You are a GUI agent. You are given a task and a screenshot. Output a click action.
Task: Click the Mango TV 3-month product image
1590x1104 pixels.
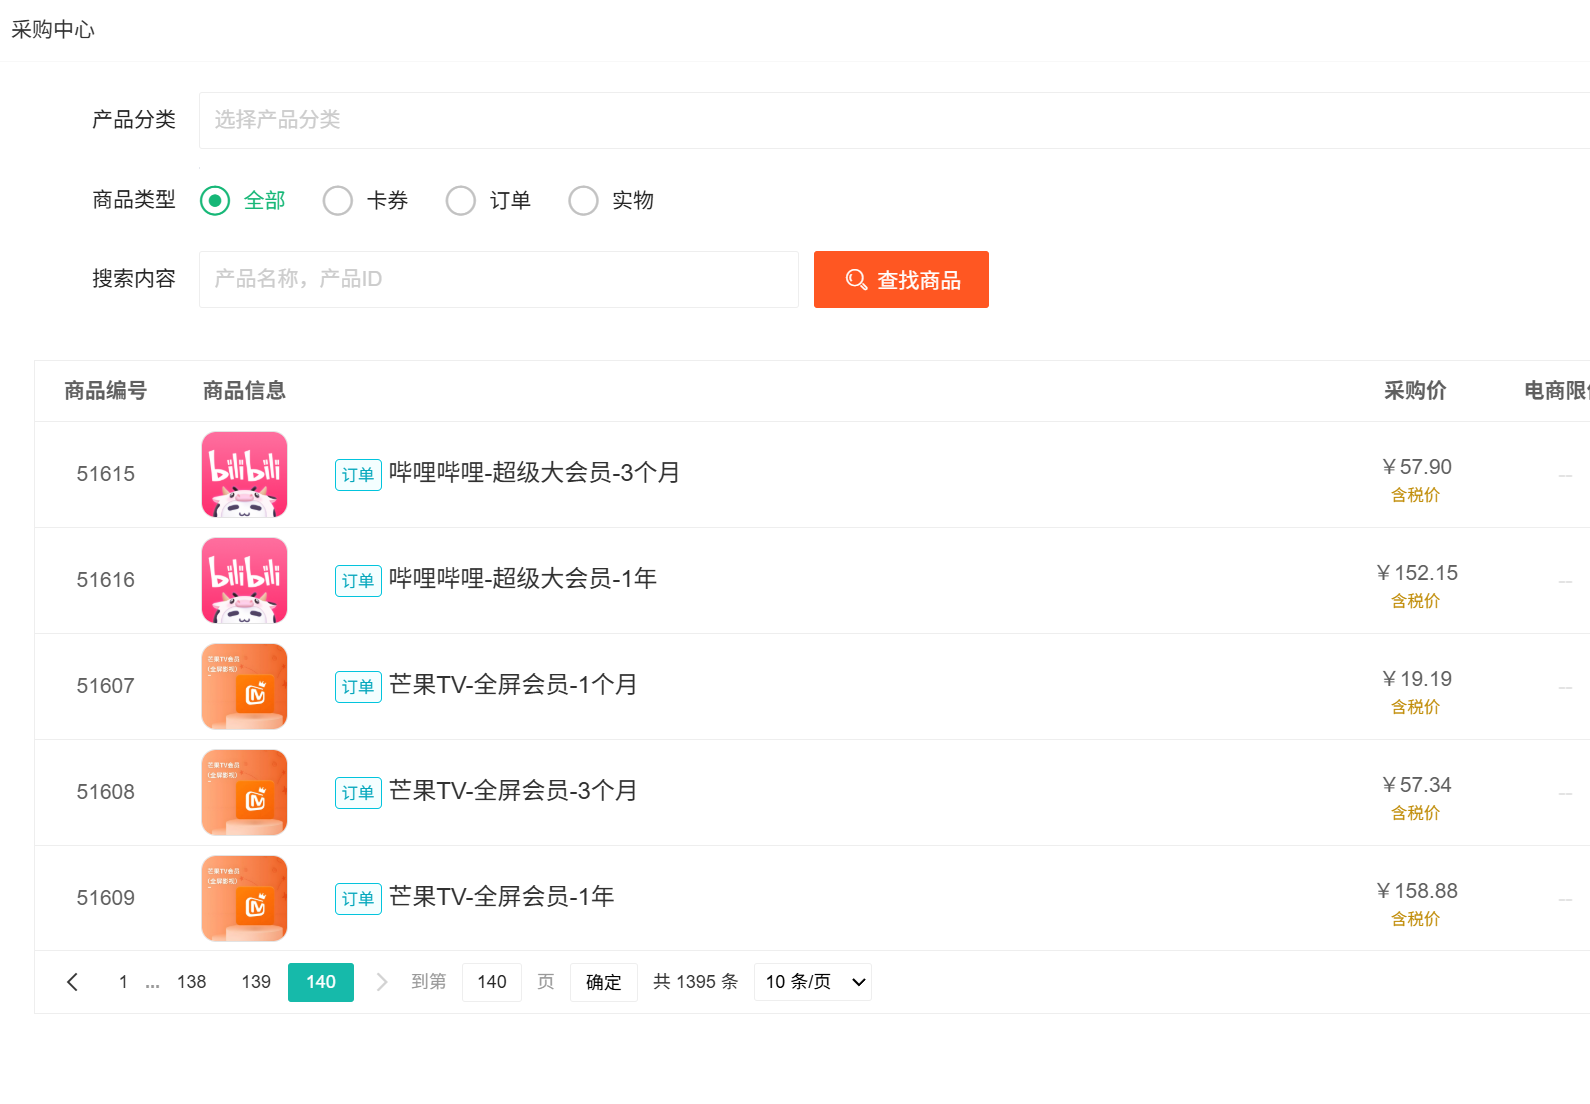[x=244, y=792]
